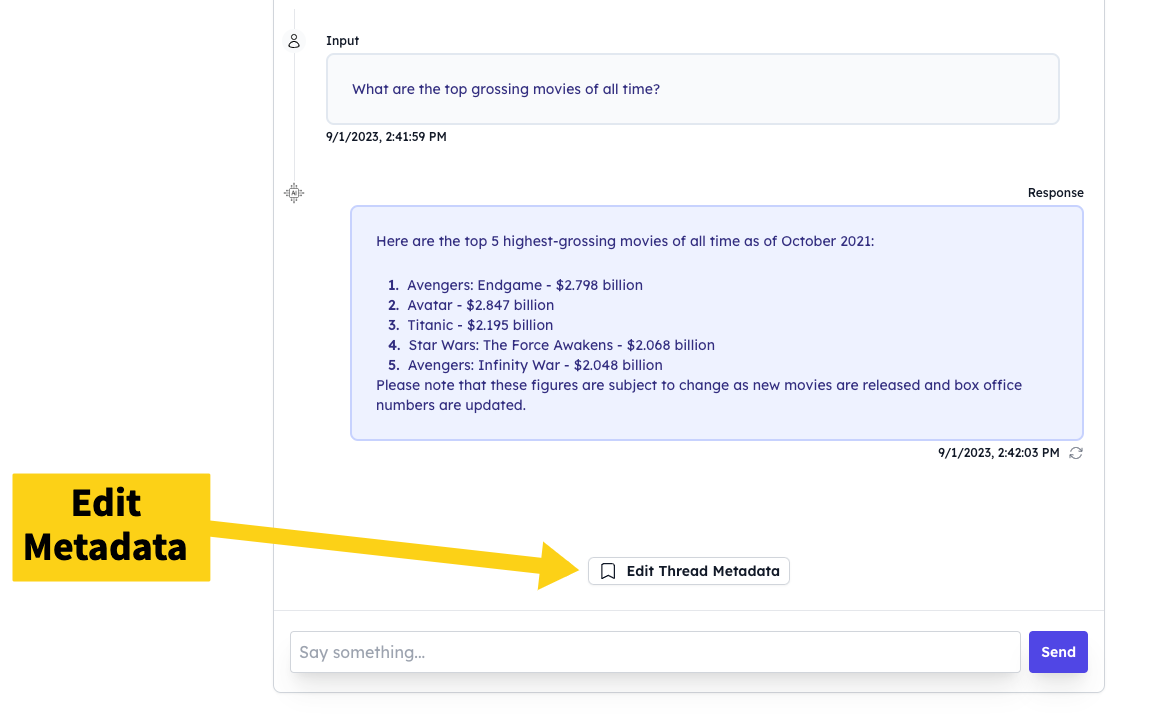Click the yellow 'Edit Metadata' callout box
The width and height of the screenshot is (1157, 718).
coord(111,527)
